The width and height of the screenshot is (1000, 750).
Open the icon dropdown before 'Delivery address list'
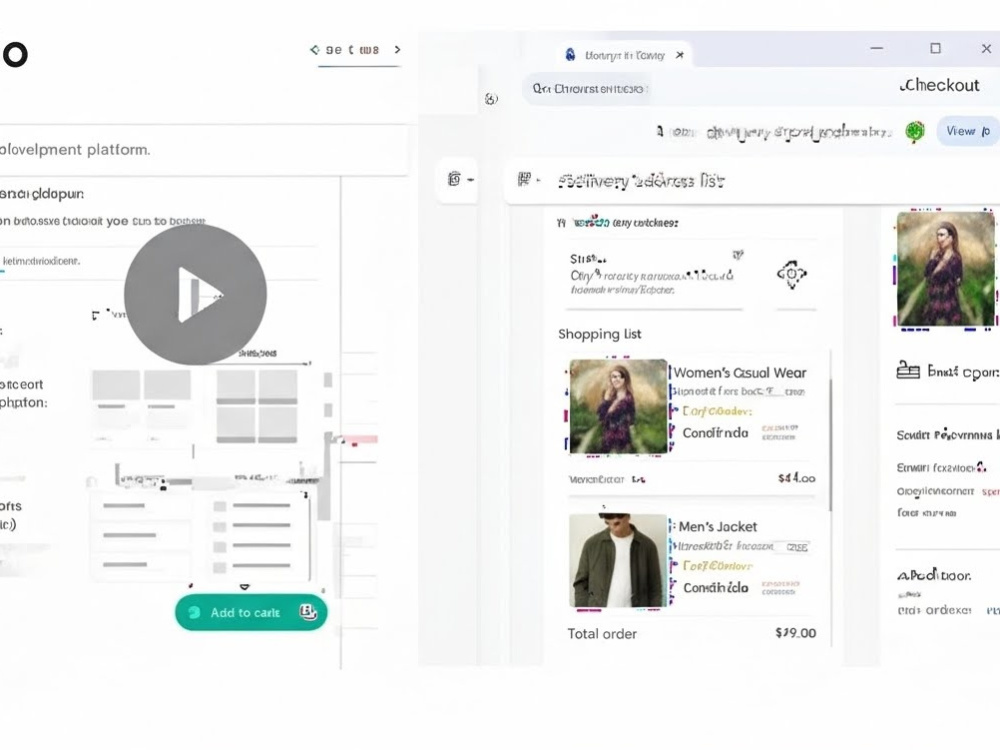click(x=528, y=180)
